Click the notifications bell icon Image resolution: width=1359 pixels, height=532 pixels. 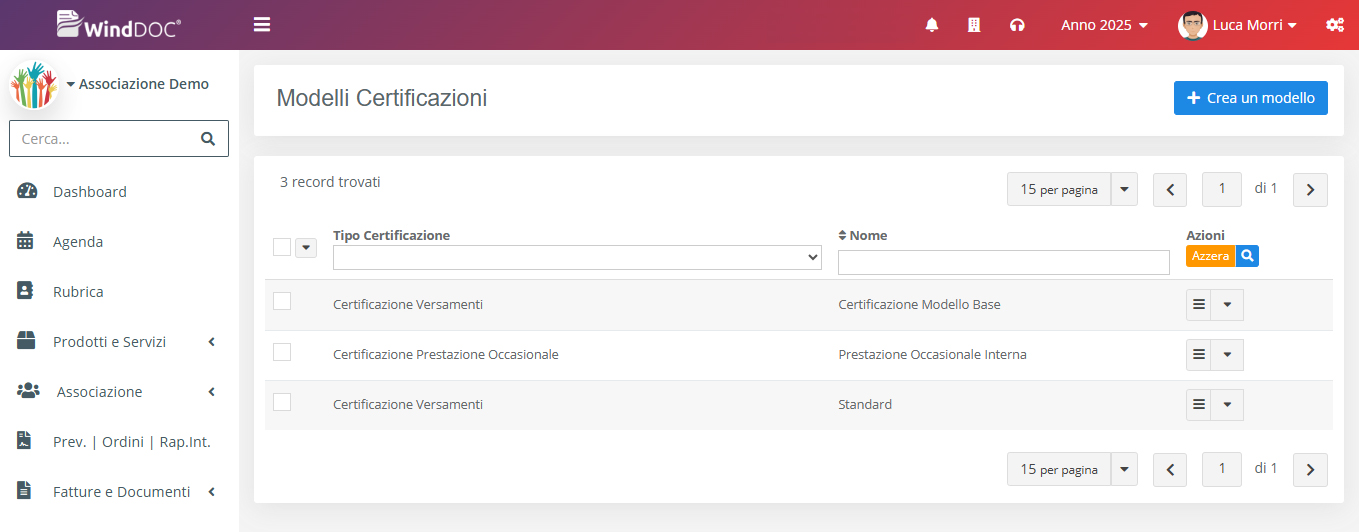point(932,25)
